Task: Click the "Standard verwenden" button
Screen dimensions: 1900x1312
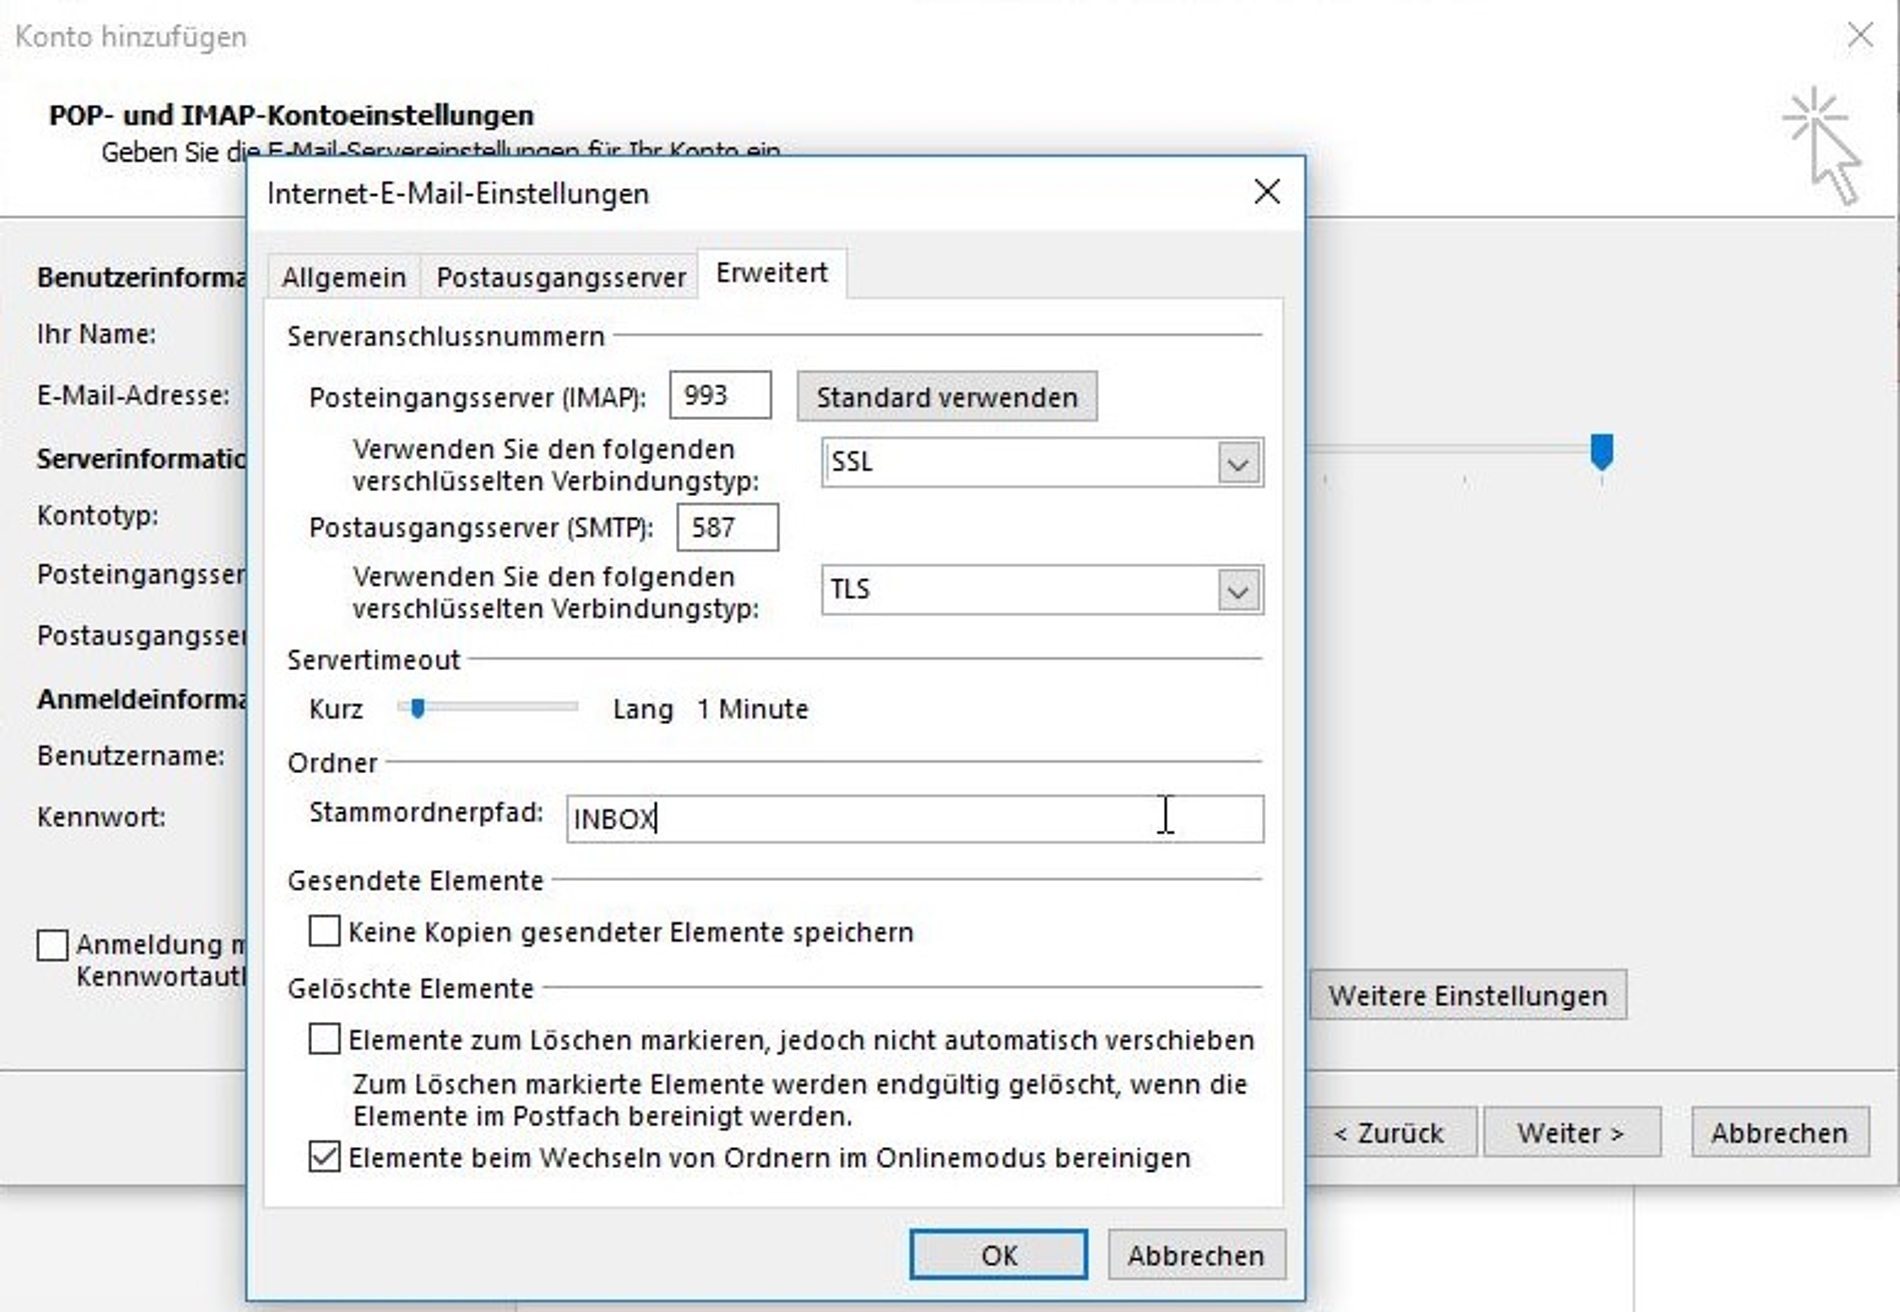Action: tap(946, 396)
